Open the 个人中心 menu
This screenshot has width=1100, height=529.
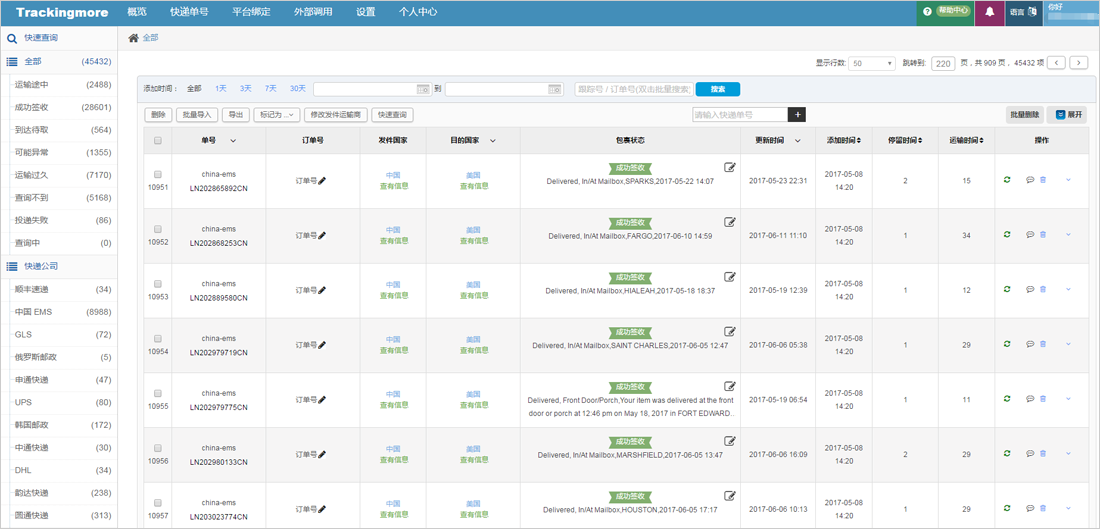point(418,12)
